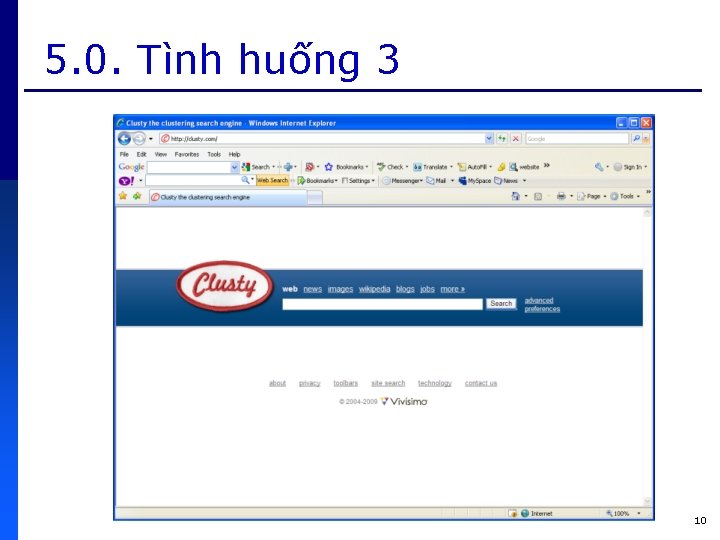Click the browser Back arrow button
This screenshot has width=720, height=540.
click(124, 138)
